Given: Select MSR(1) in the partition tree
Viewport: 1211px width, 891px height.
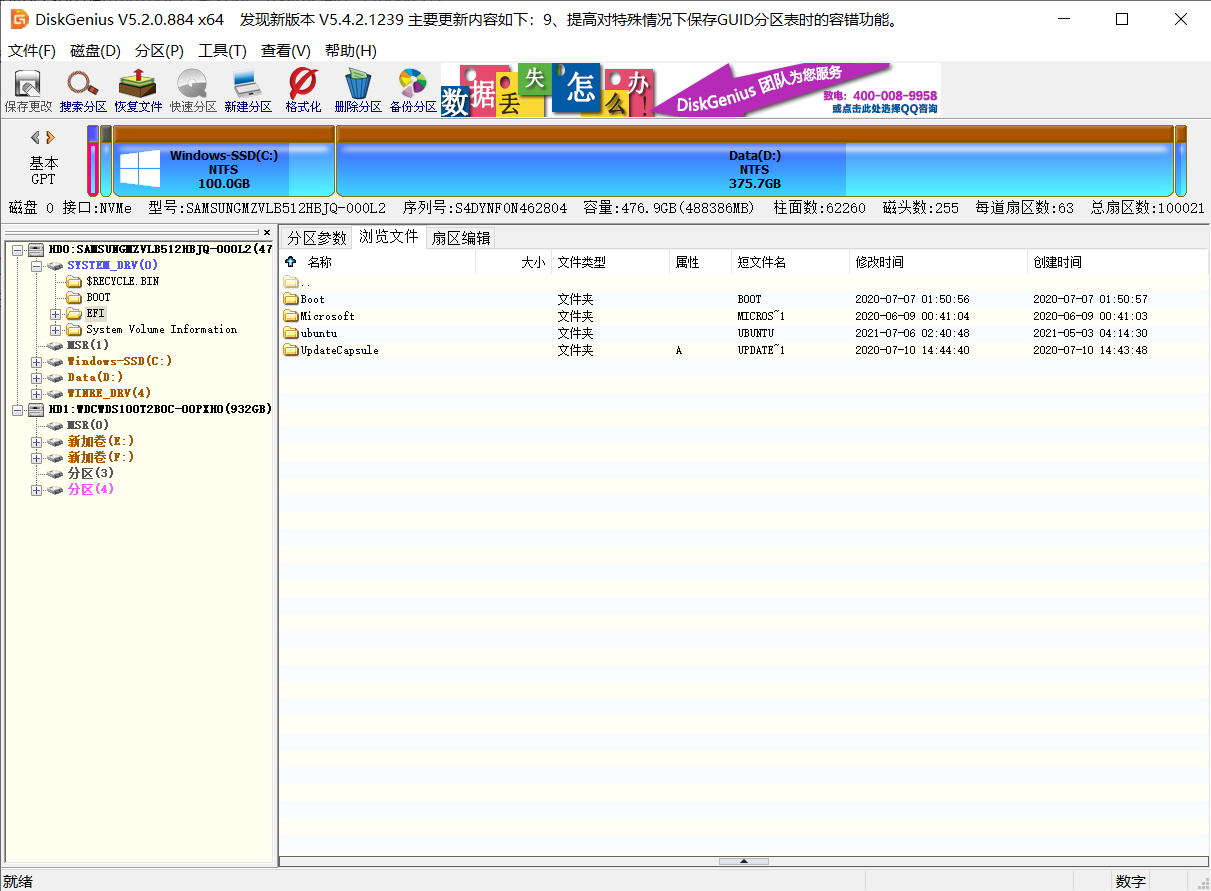Looking at the screenshot, I should click(88, 345).
